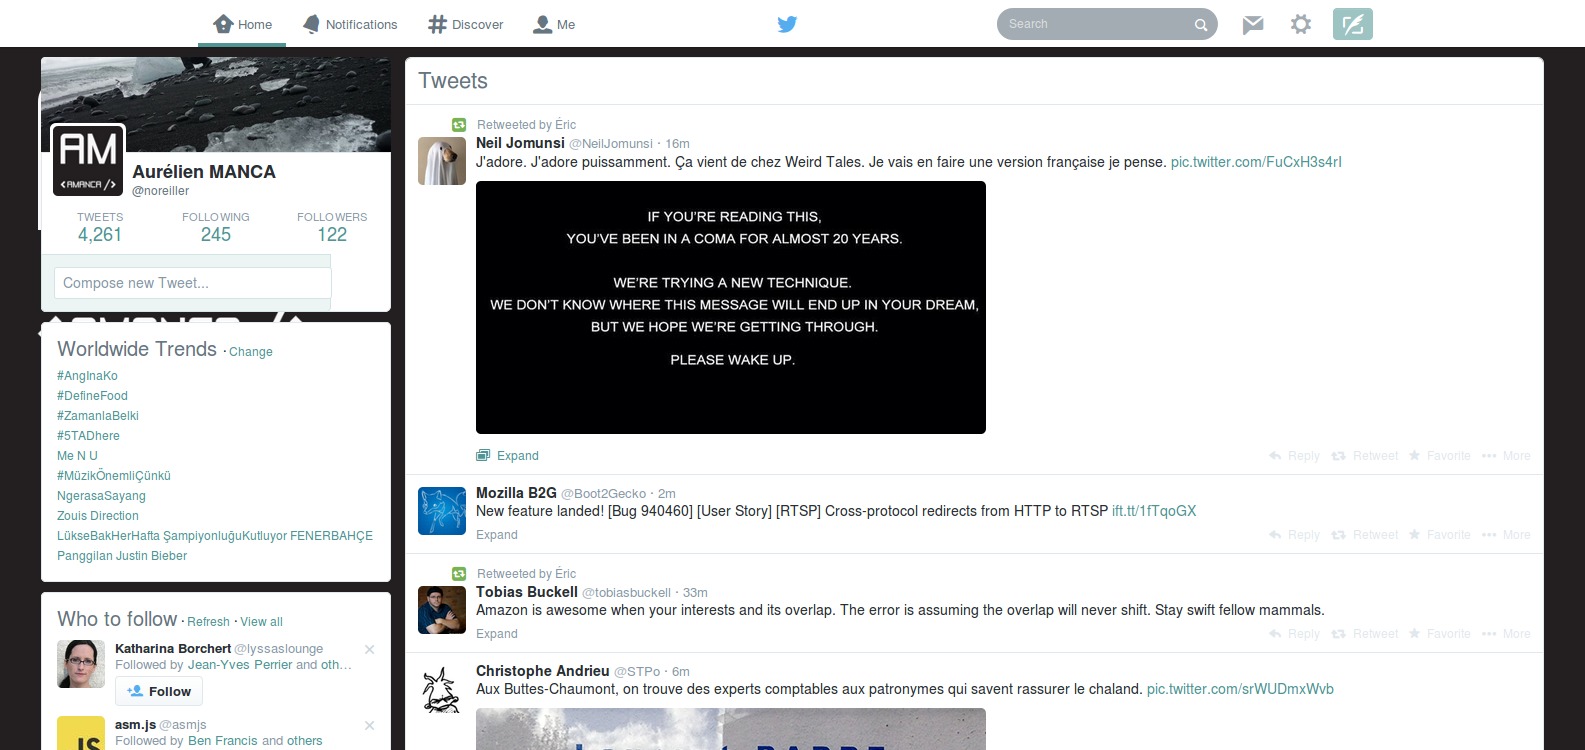This screenshot has height=750, width=1585.
Task: Open the NgerasaSayang trend
Action: pos(101,496)
